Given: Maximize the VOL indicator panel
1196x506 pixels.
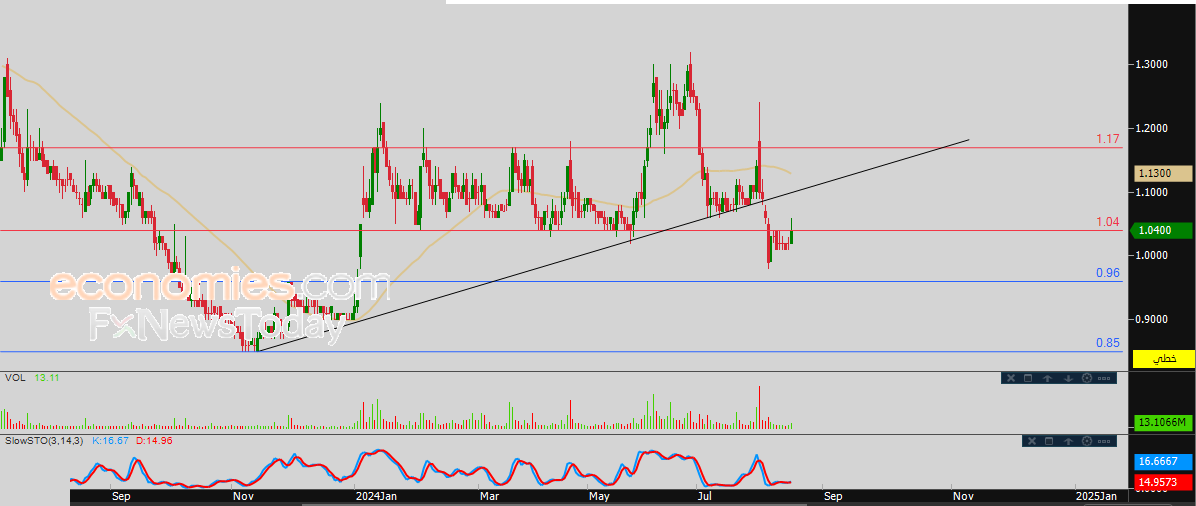Looking at the screenshot, I should tap(1028, 378).
